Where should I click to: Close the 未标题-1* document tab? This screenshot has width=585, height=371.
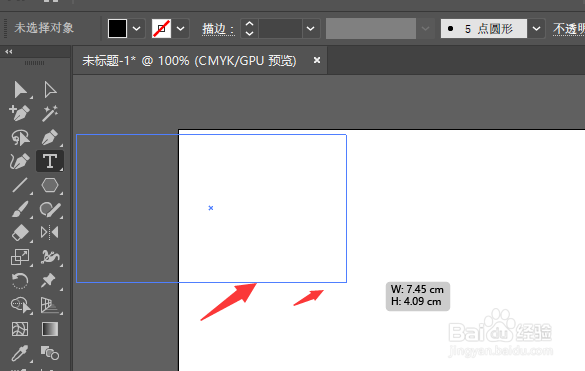click(317, 60)
